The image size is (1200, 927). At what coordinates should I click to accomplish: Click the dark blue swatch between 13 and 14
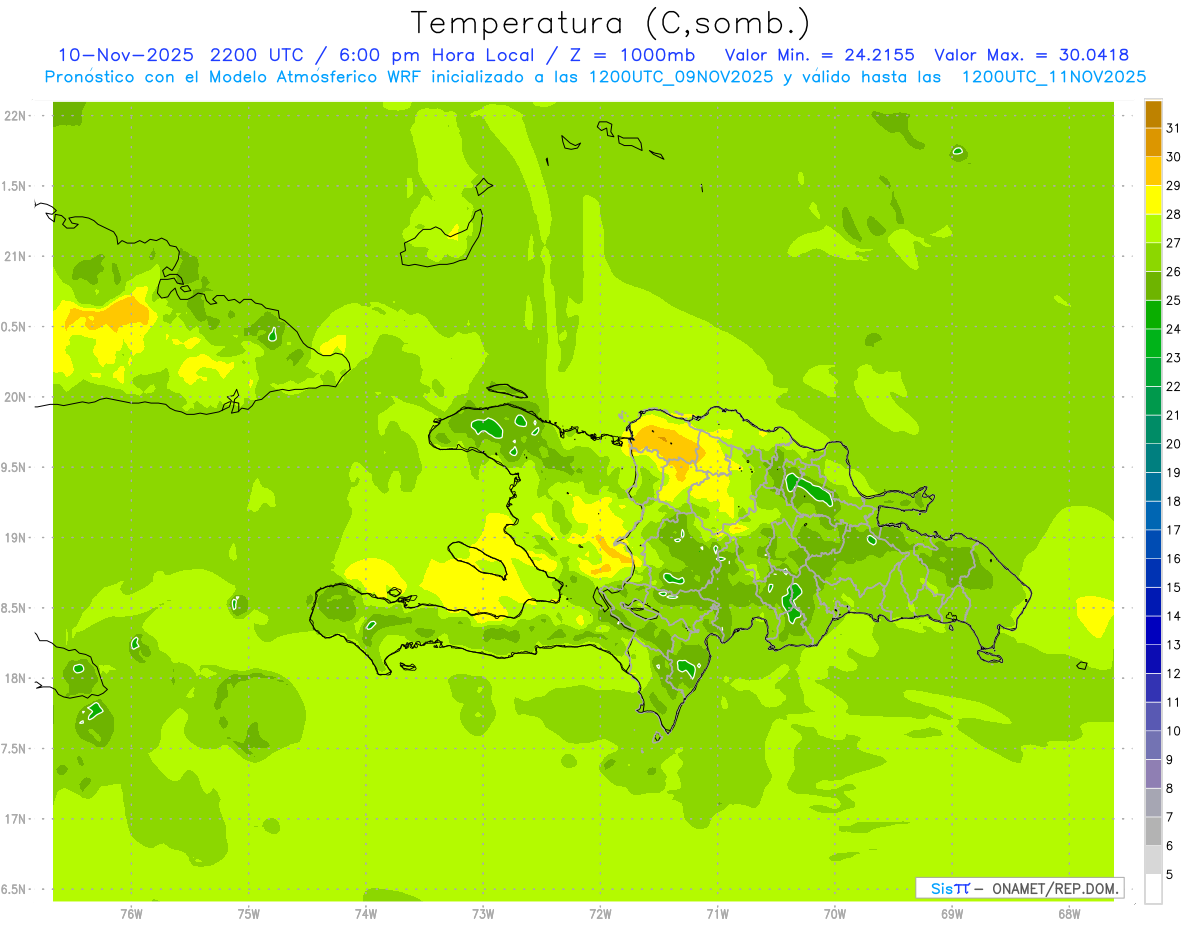pos(1153,631)
